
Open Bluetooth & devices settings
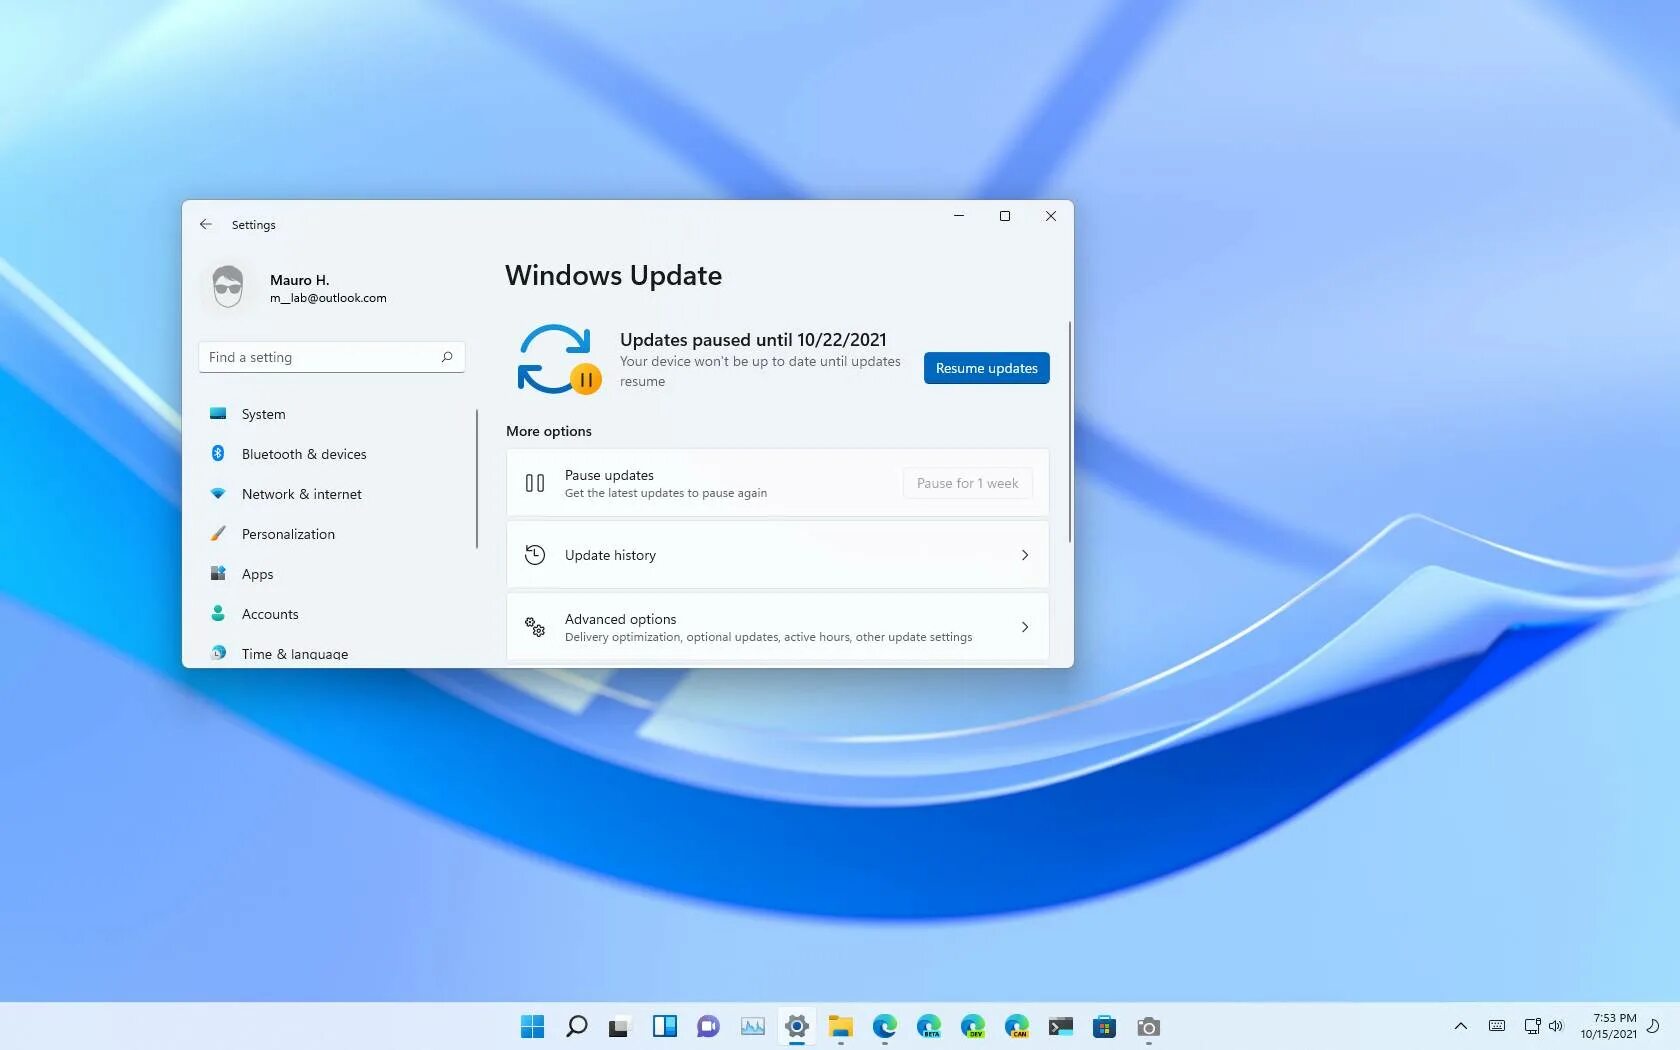219,453
